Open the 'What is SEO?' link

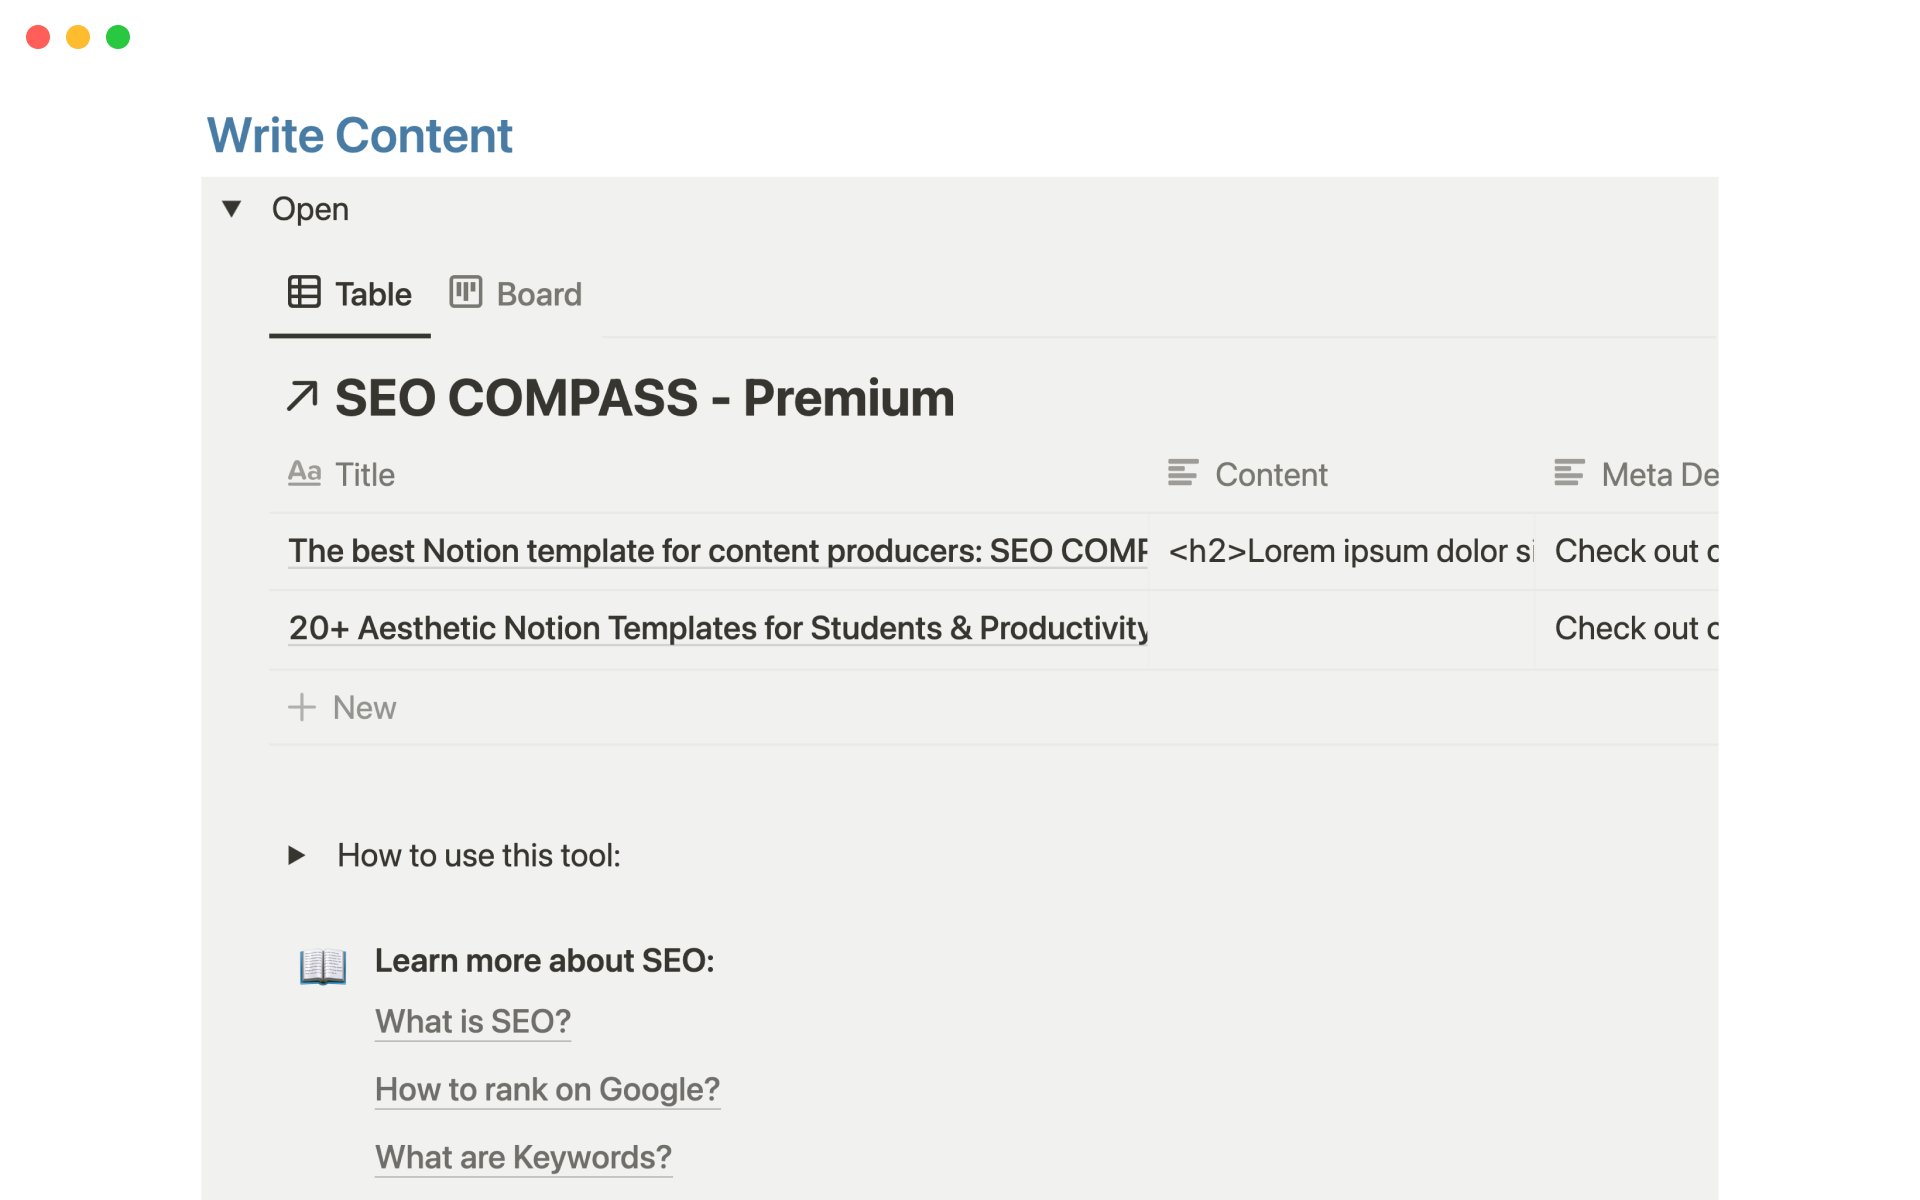click(x=472, y=1021)
